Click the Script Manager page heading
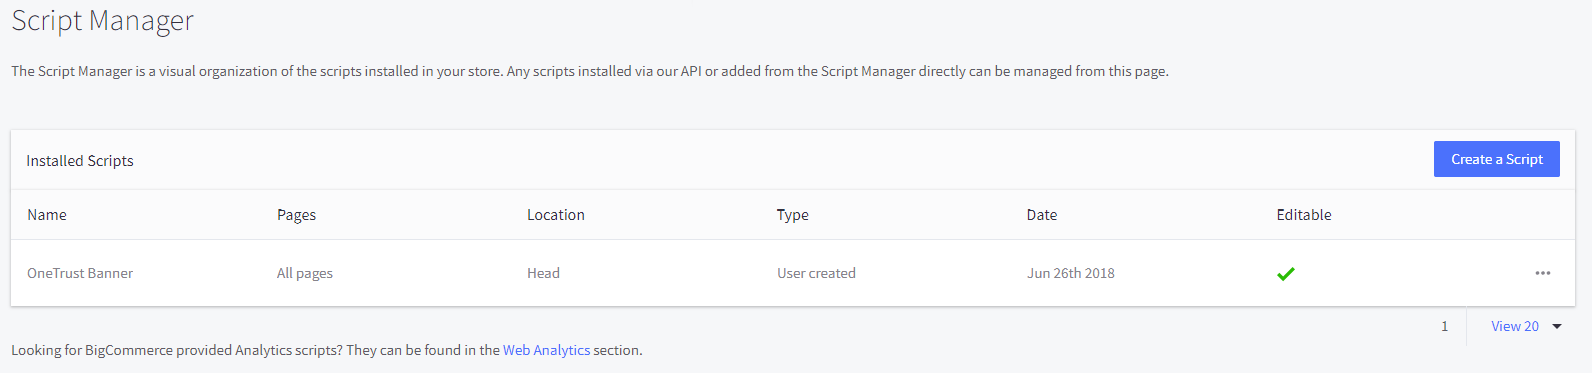 click(102, 21)
